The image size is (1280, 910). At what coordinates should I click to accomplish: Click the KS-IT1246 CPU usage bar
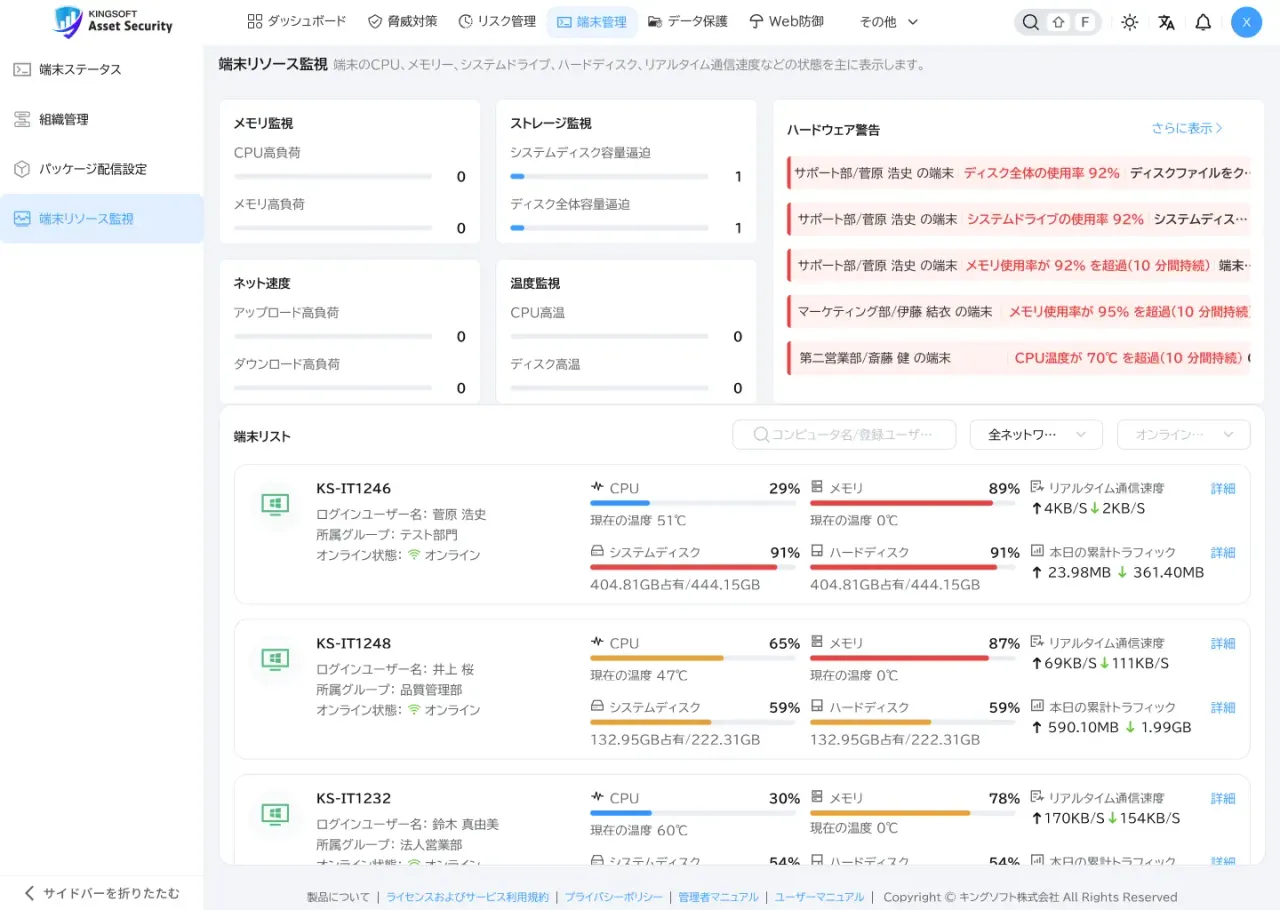[x=693, y=503]
